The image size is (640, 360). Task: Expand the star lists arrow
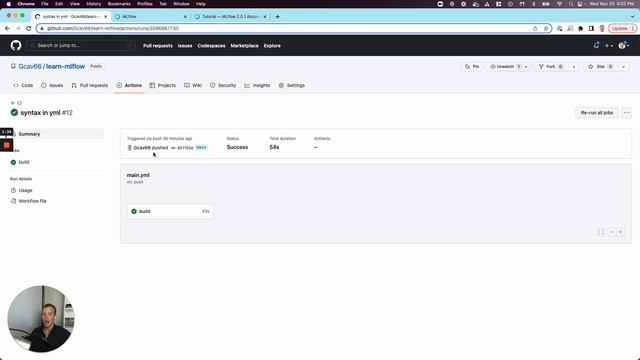pyautogui.click(x=624, y=67)
